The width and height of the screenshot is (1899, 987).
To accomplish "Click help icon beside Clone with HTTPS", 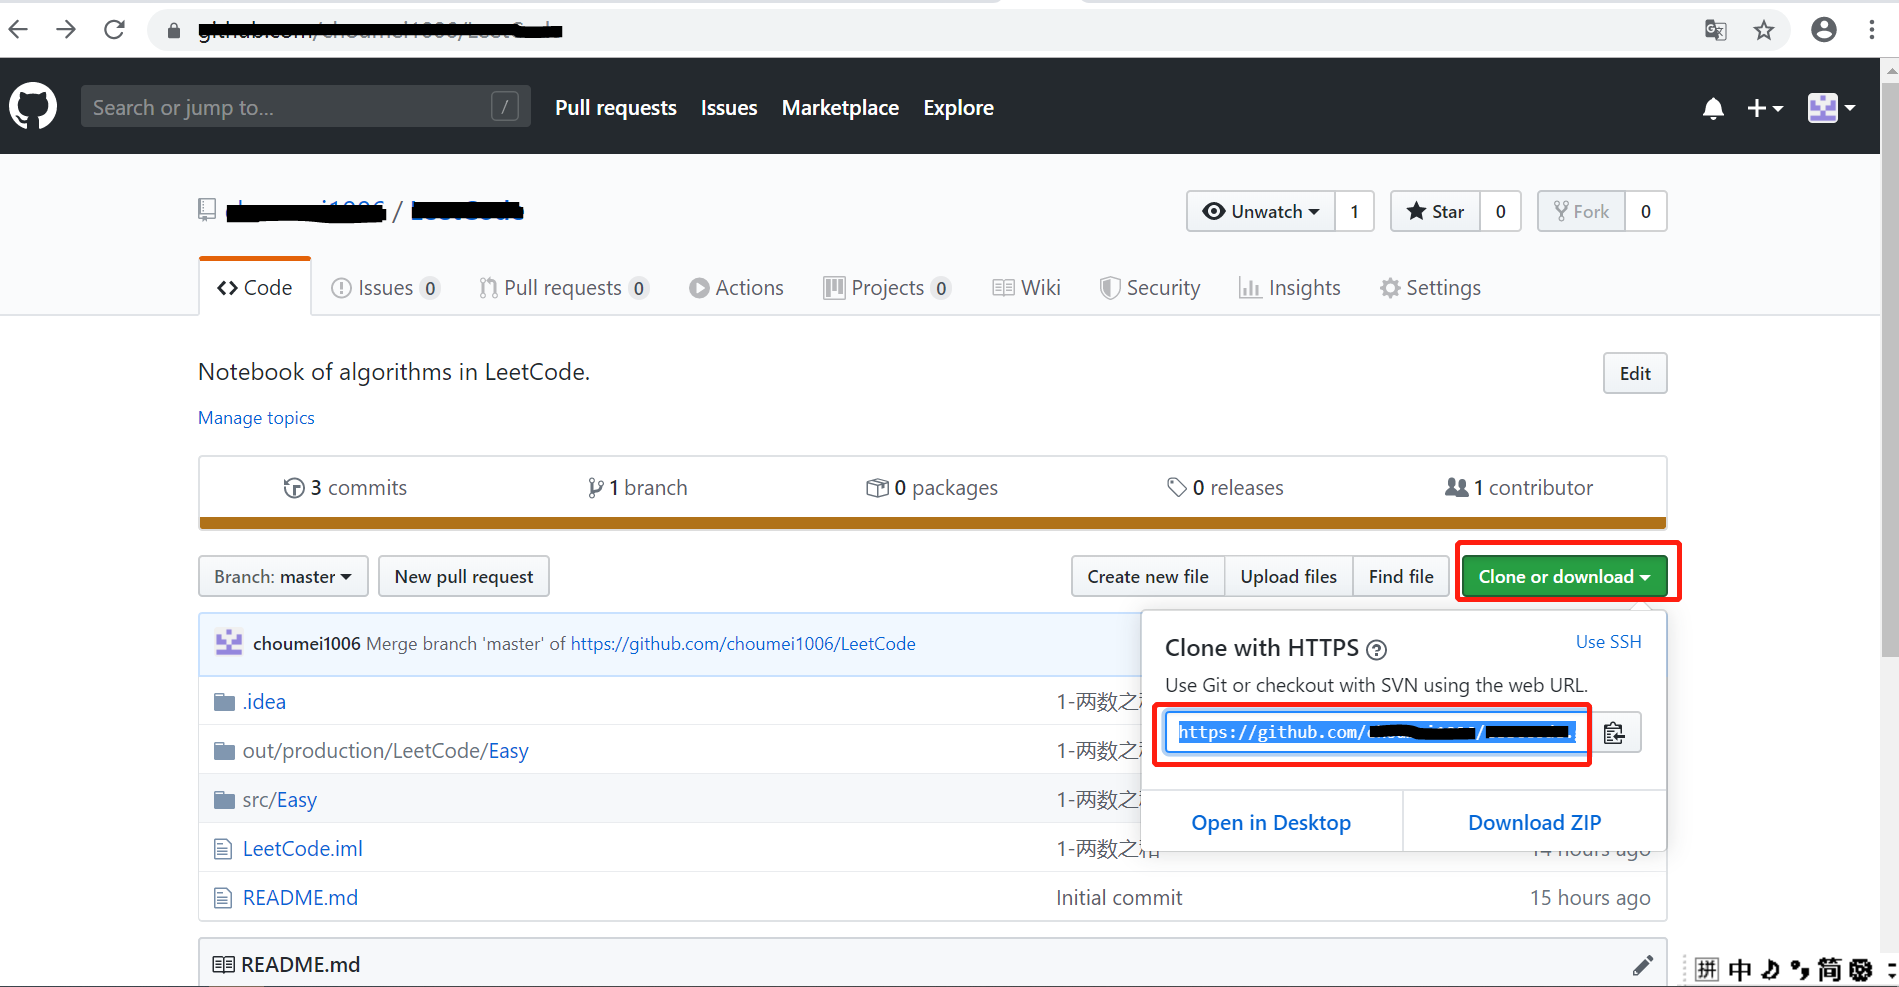I will click(1377, 650).
